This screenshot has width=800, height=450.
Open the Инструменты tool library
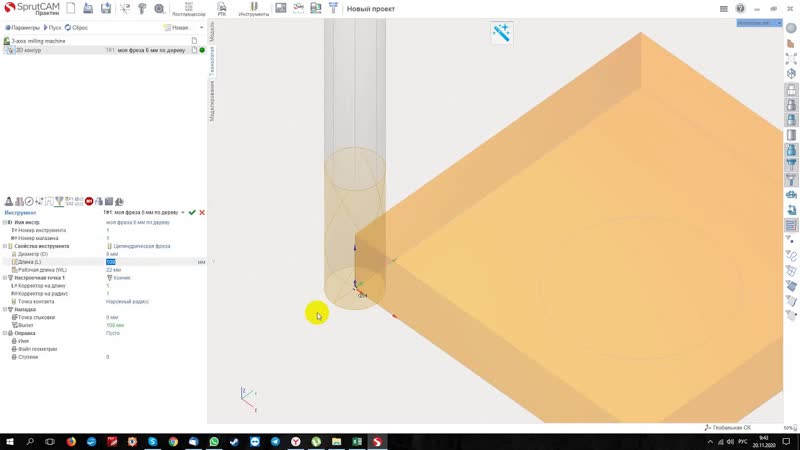click(x=253, y=9)
